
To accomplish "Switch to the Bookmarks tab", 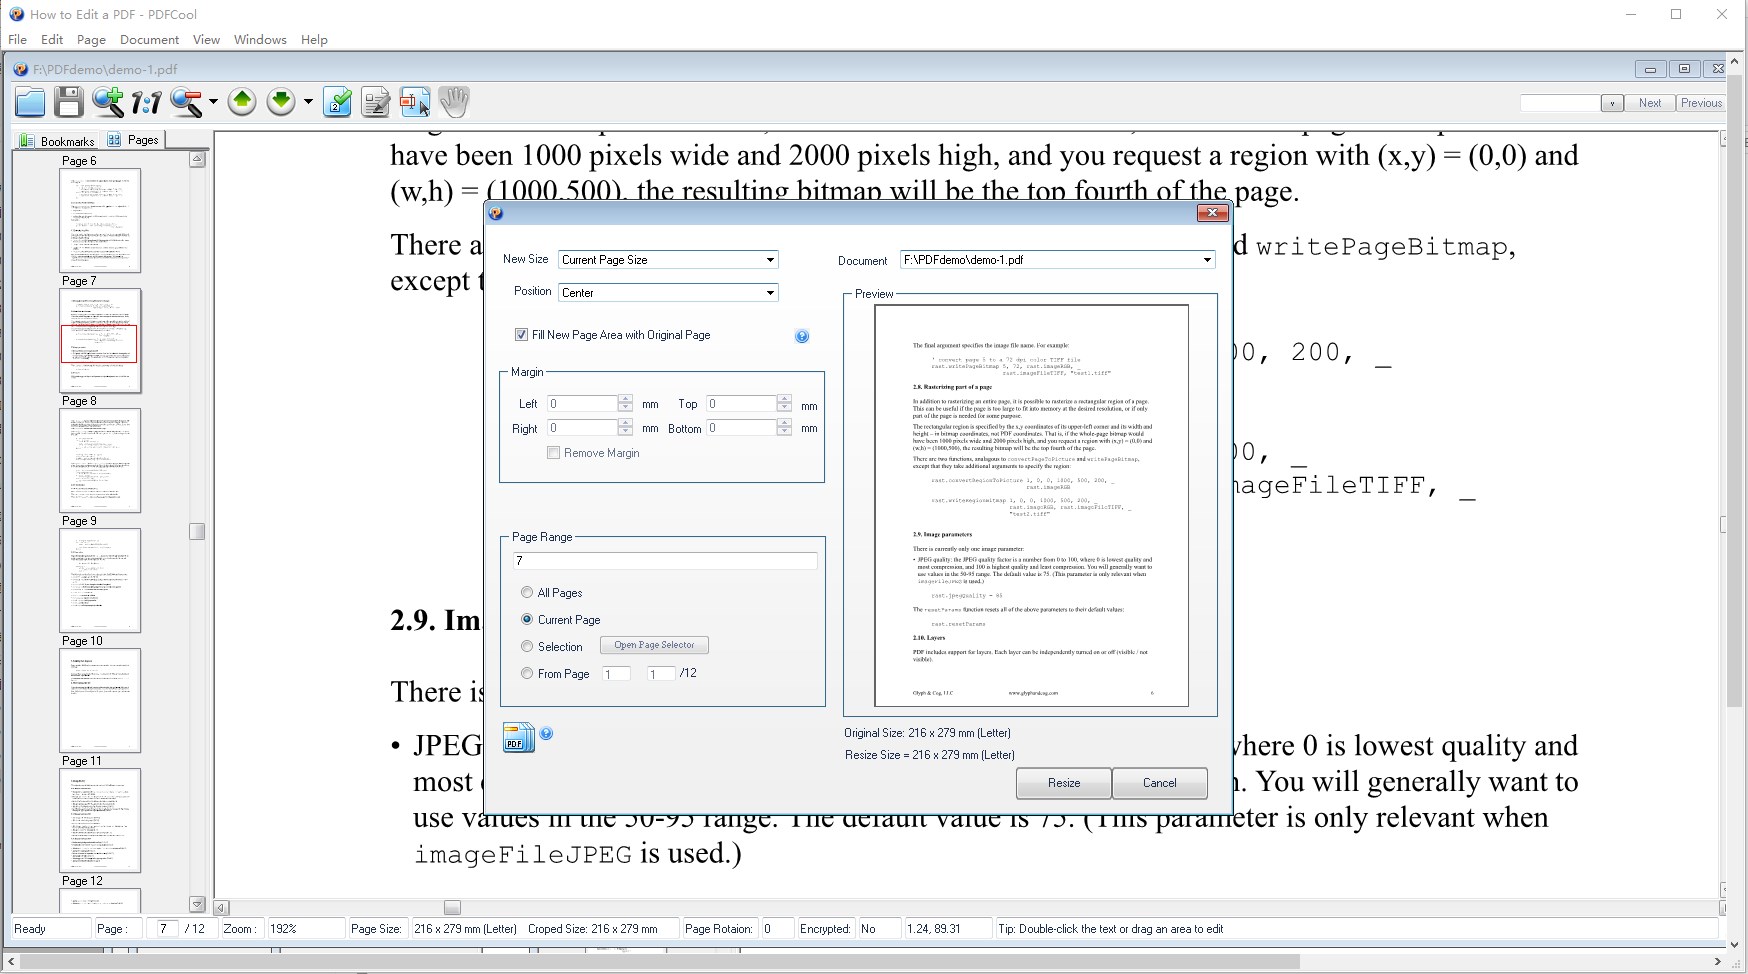I will point(57,141).
